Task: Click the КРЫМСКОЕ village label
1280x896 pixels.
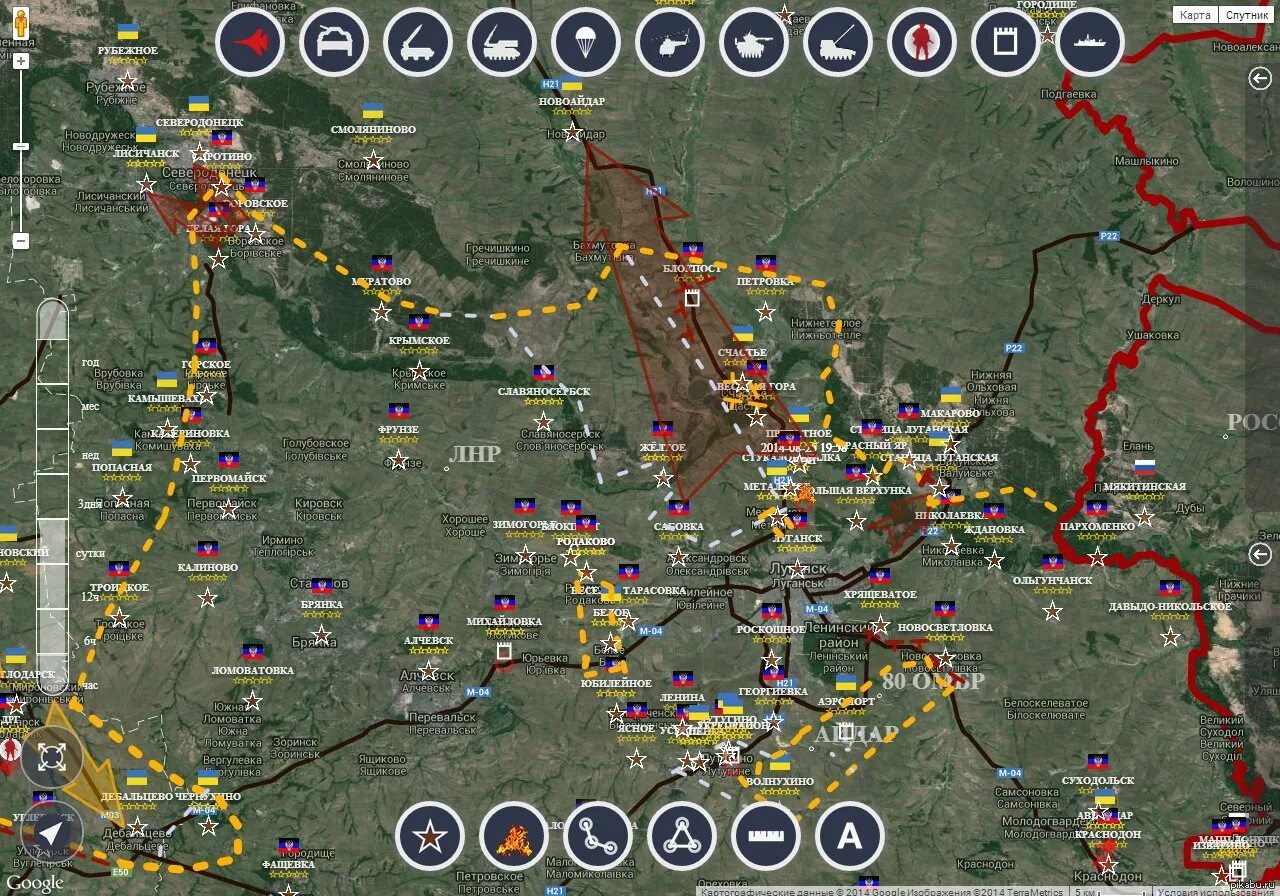Action: 419,340
